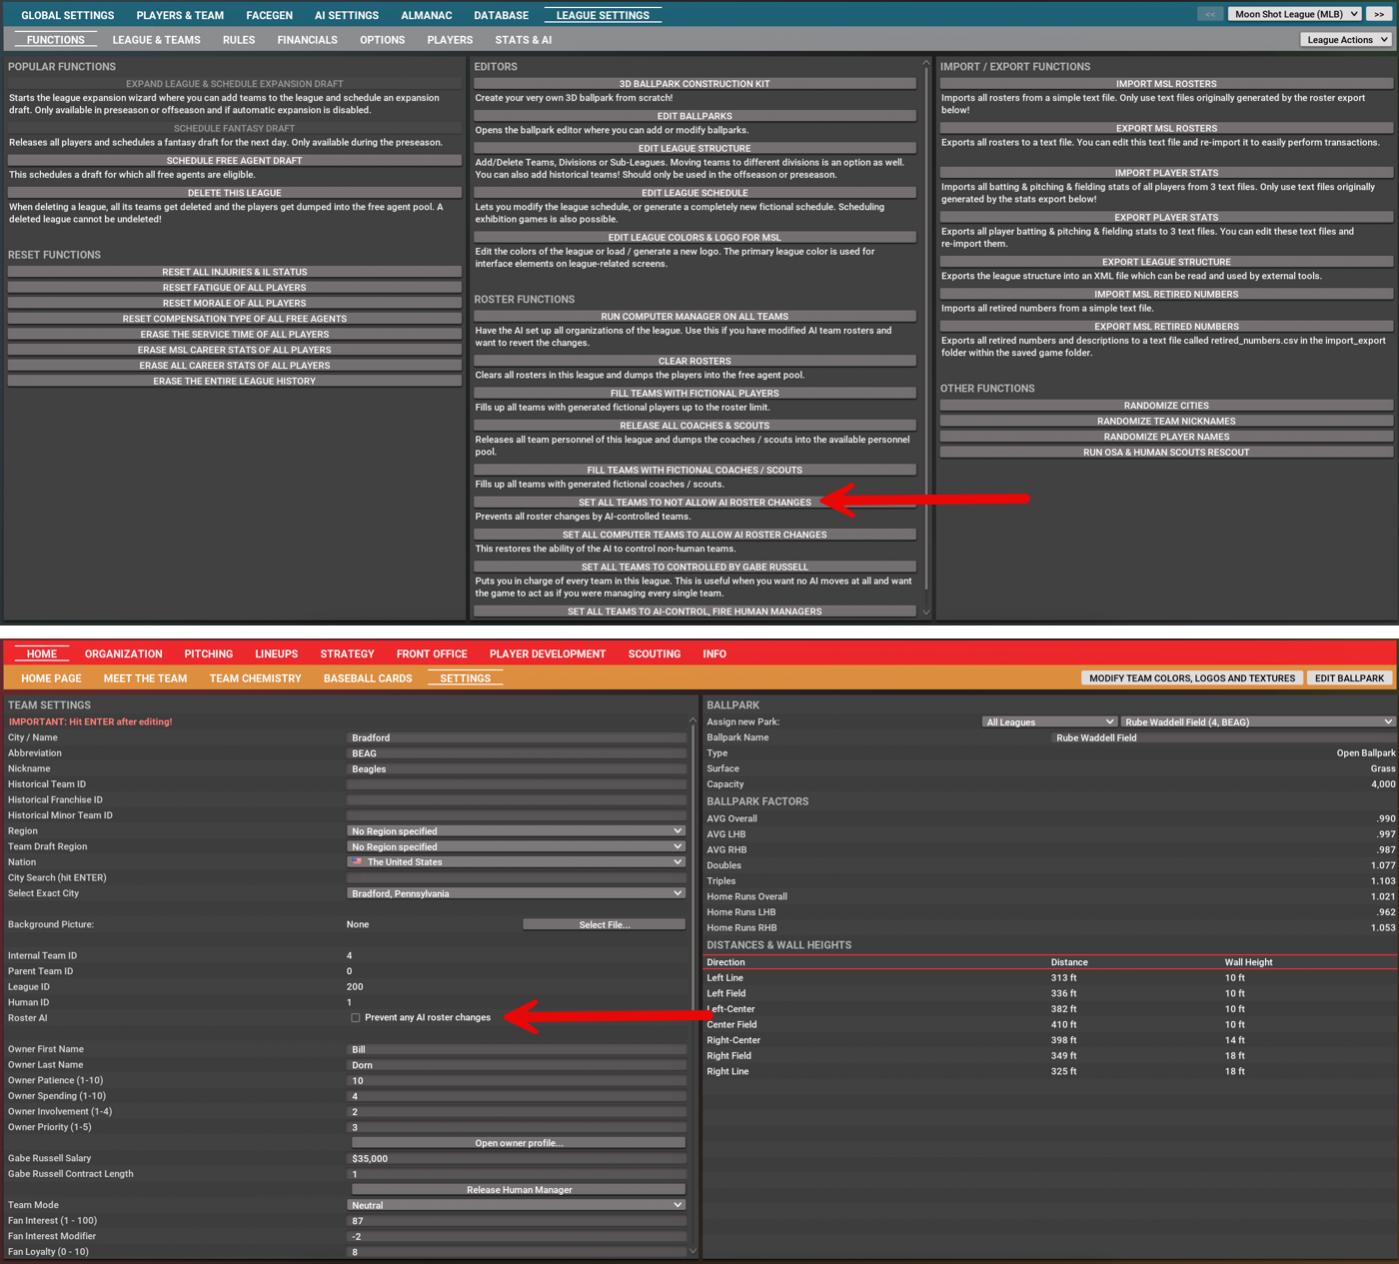
Task: Click Set All Teams To Not Allow AI Roster Changes
Action: [x=694, y=502]
